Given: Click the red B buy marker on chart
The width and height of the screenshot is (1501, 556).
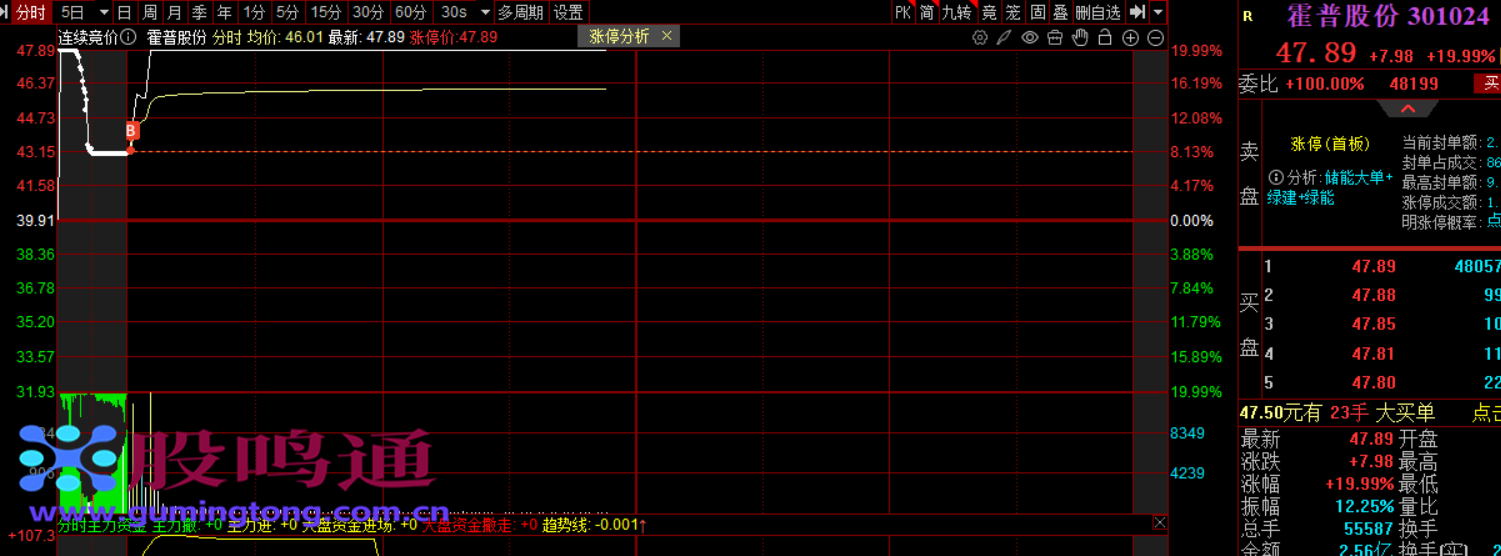Looking at the screenshot, I should [x=132, y=131].
